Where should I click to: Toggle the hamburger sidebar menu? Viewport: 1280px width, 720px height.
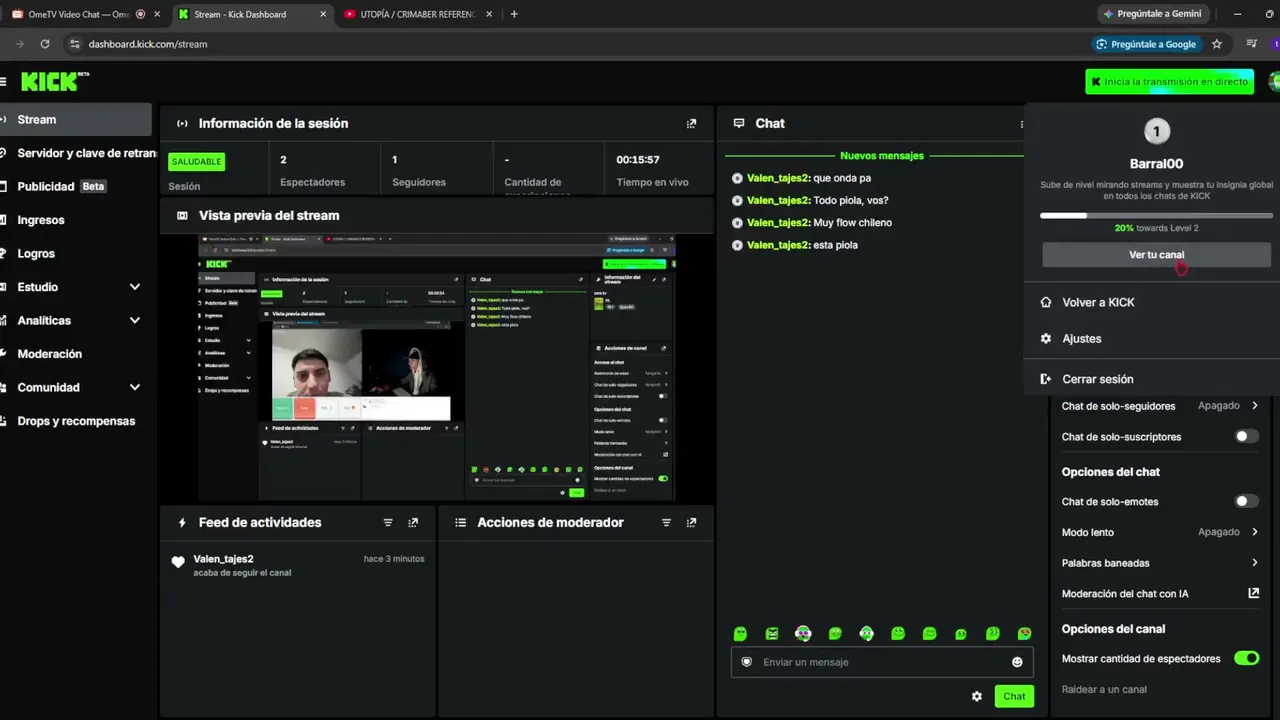coord(3,81)
